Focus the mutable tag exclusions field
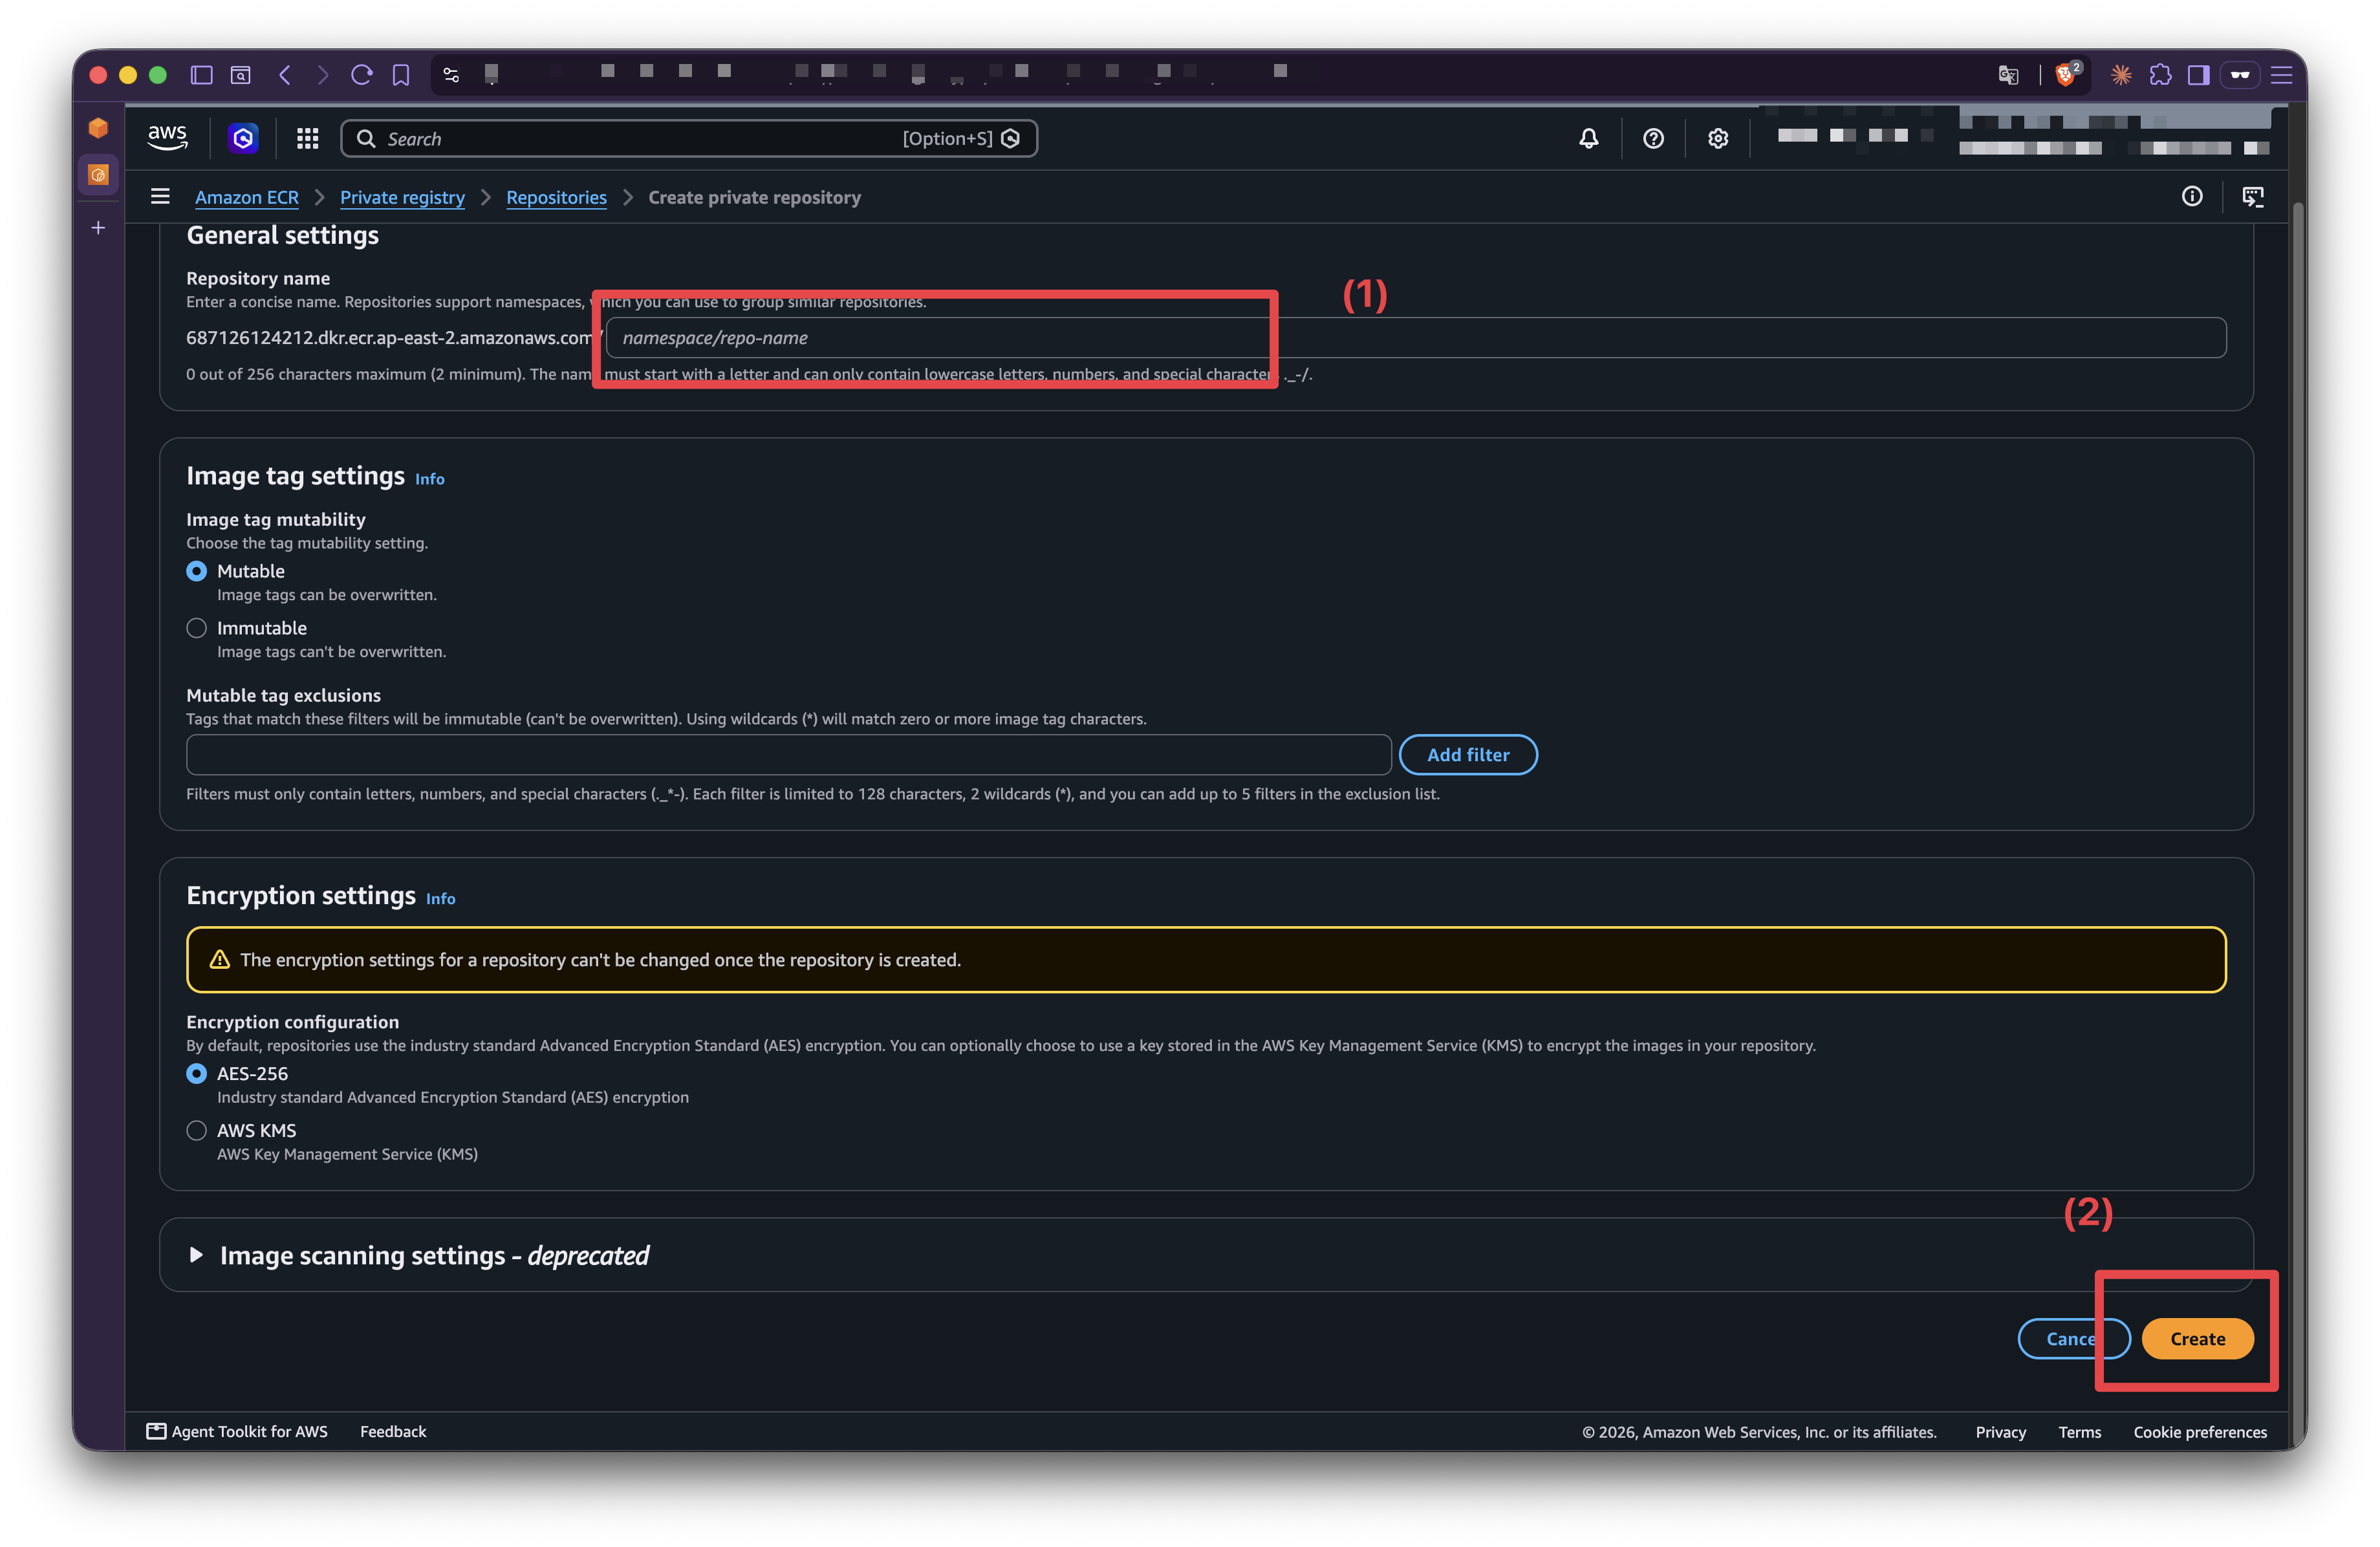This screenshot has width=2380, height=1547. coord(789,755)
